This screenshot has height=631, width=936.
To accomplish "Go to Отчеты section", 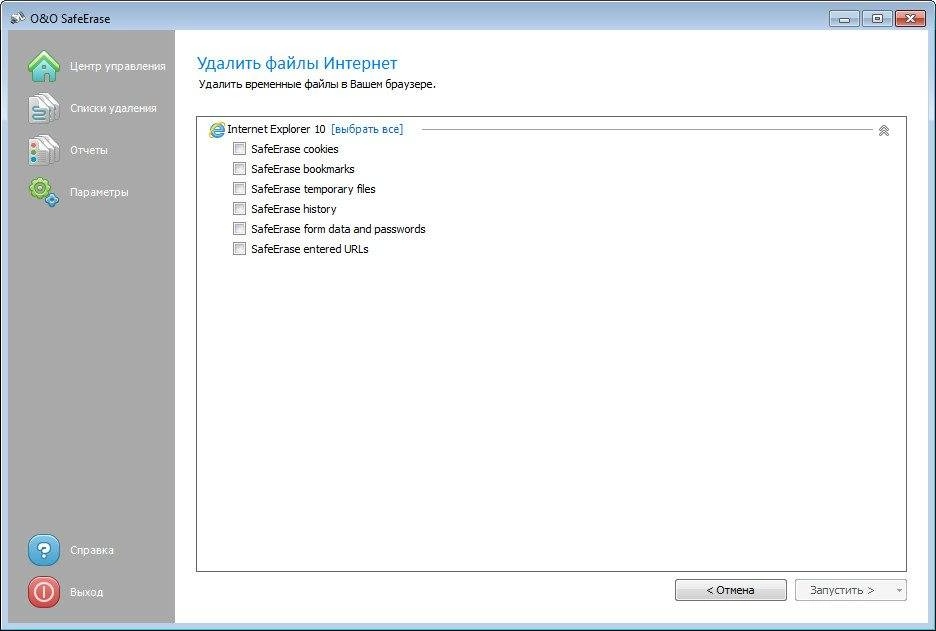I will click(x=88, y=150).
